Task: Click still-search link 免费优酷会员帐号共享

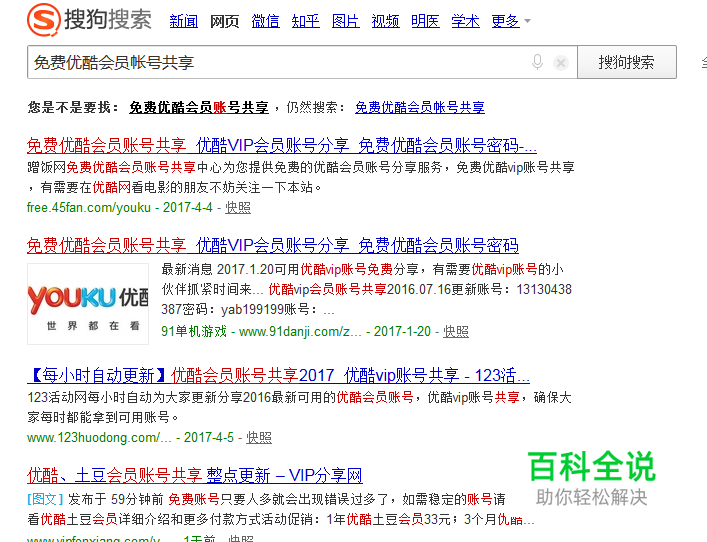Action: [420, 107]
